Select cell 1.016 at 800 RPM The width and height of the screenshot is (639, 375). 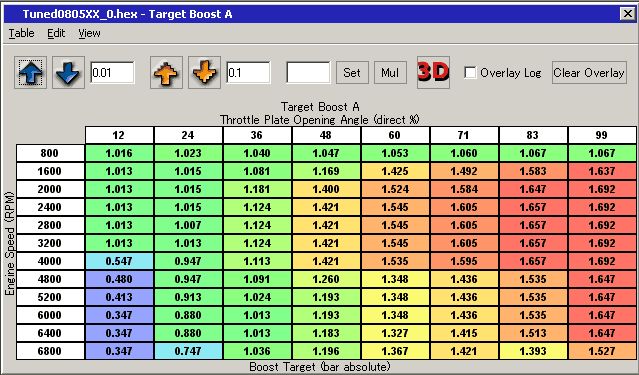pos(119,153)
